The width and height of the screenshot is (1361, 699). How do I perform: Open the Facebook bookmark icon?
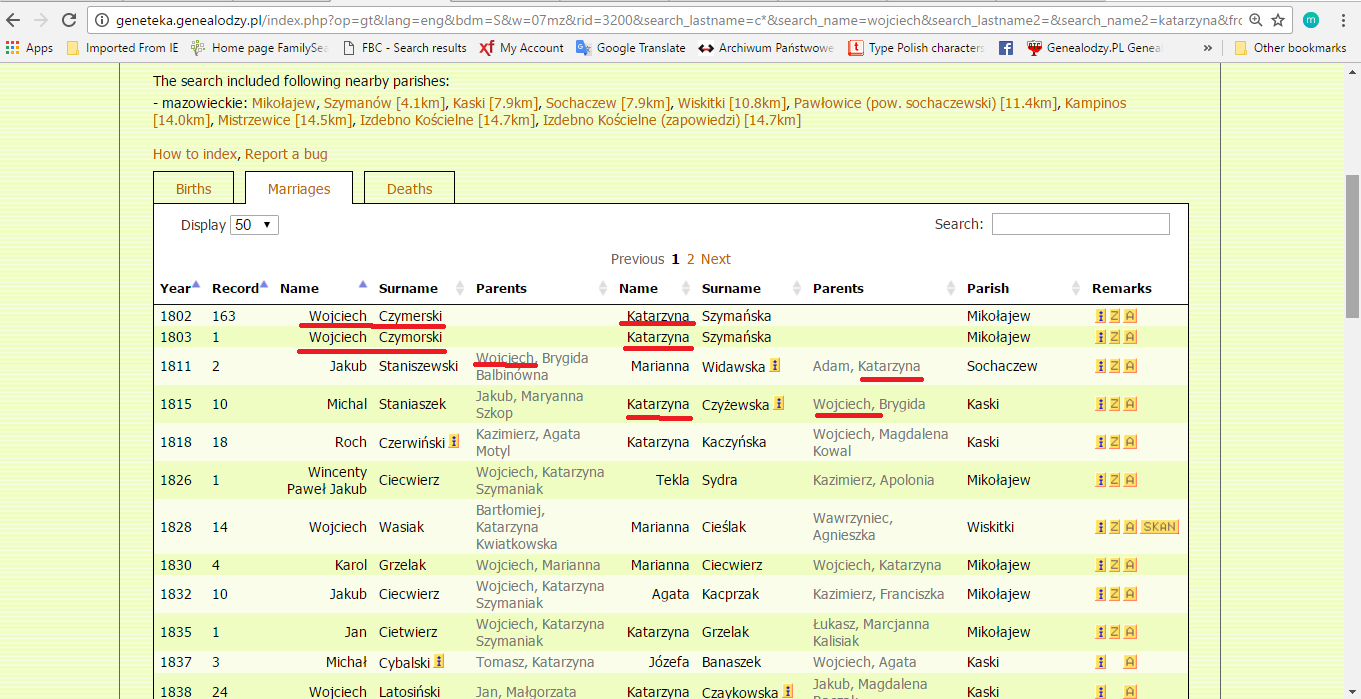1006,48
